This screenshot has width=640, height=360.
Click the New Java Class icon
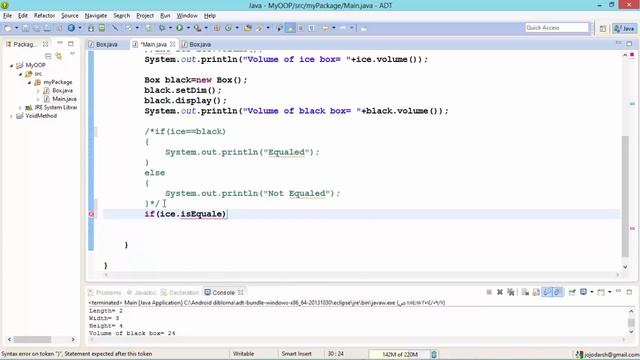[229, 28]
